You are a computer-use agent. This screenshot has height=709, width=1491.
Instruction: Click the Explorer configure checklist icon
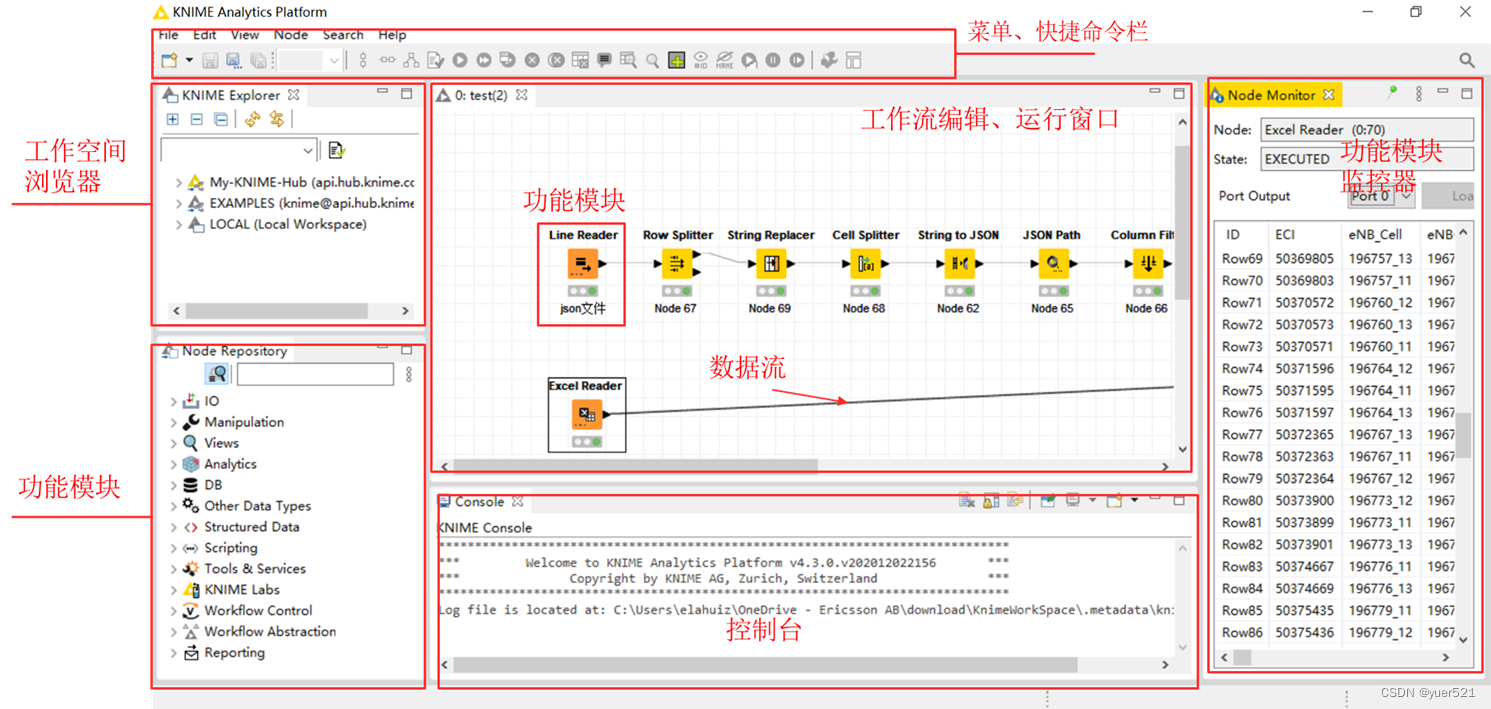coord(337,150)
